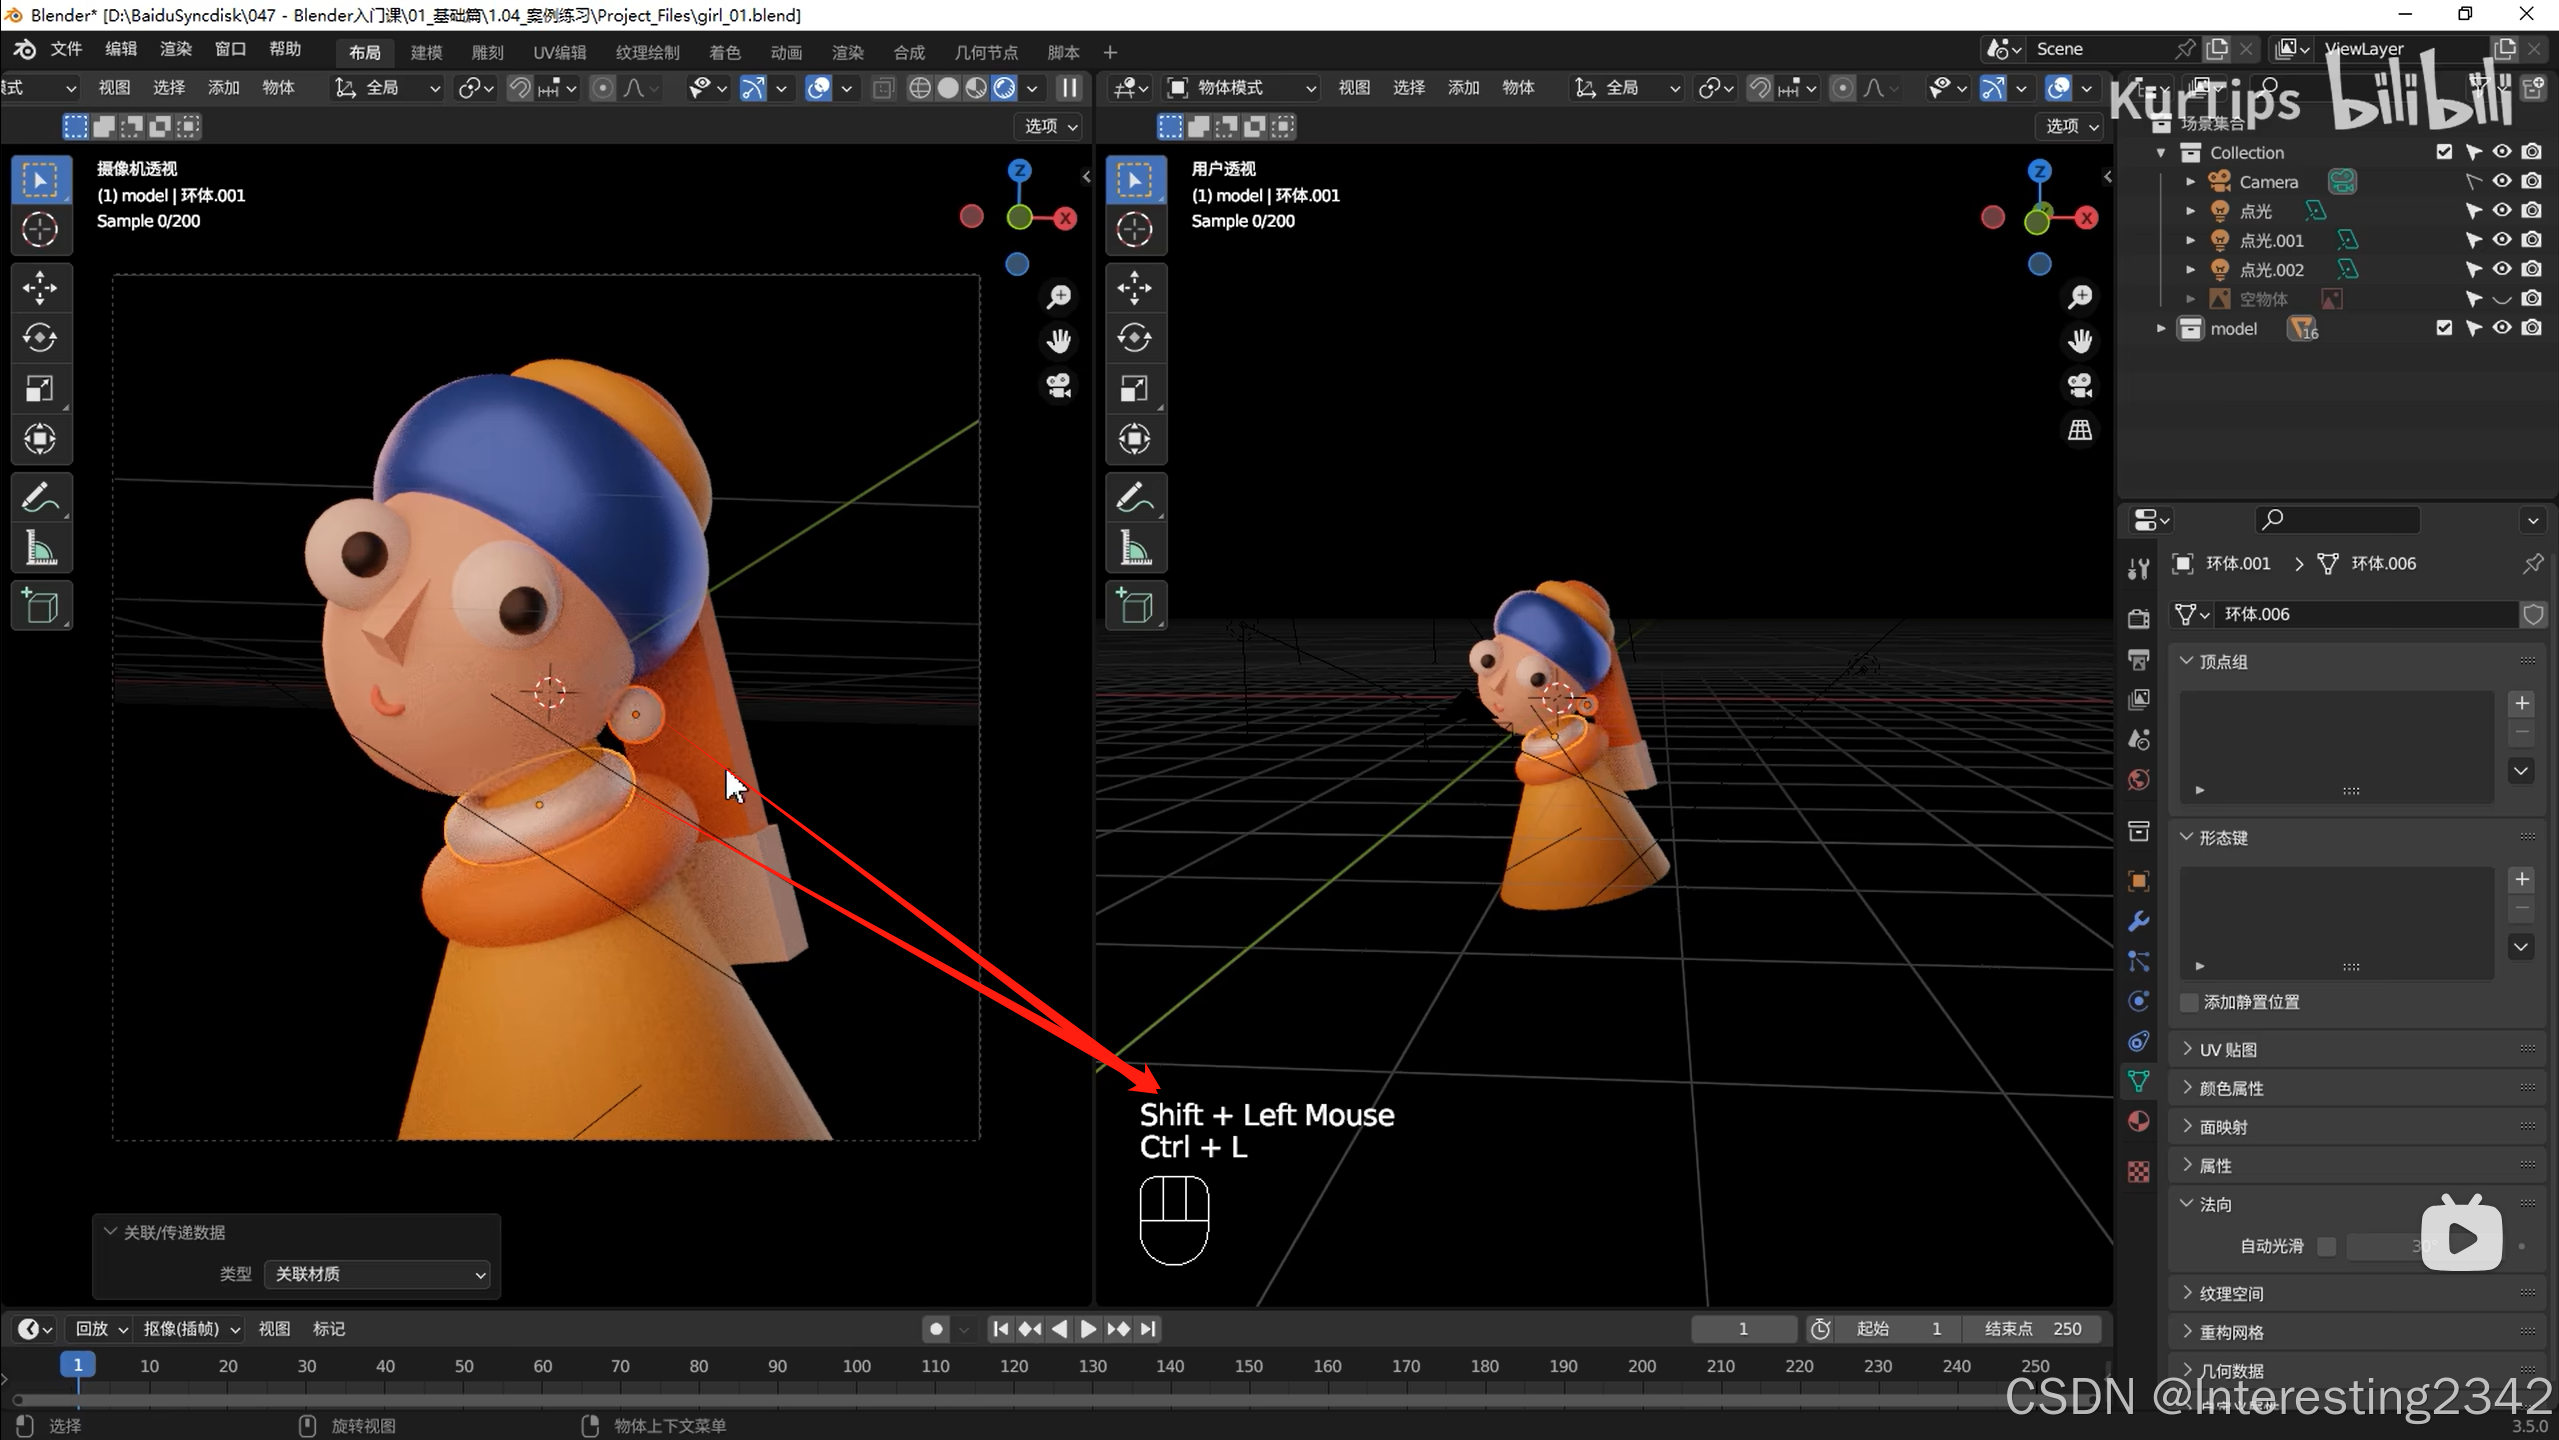Select the Rotate tool in left viewport
Image resolution: width=2559 pixels, height=1440 pixels.
[40, 338]
